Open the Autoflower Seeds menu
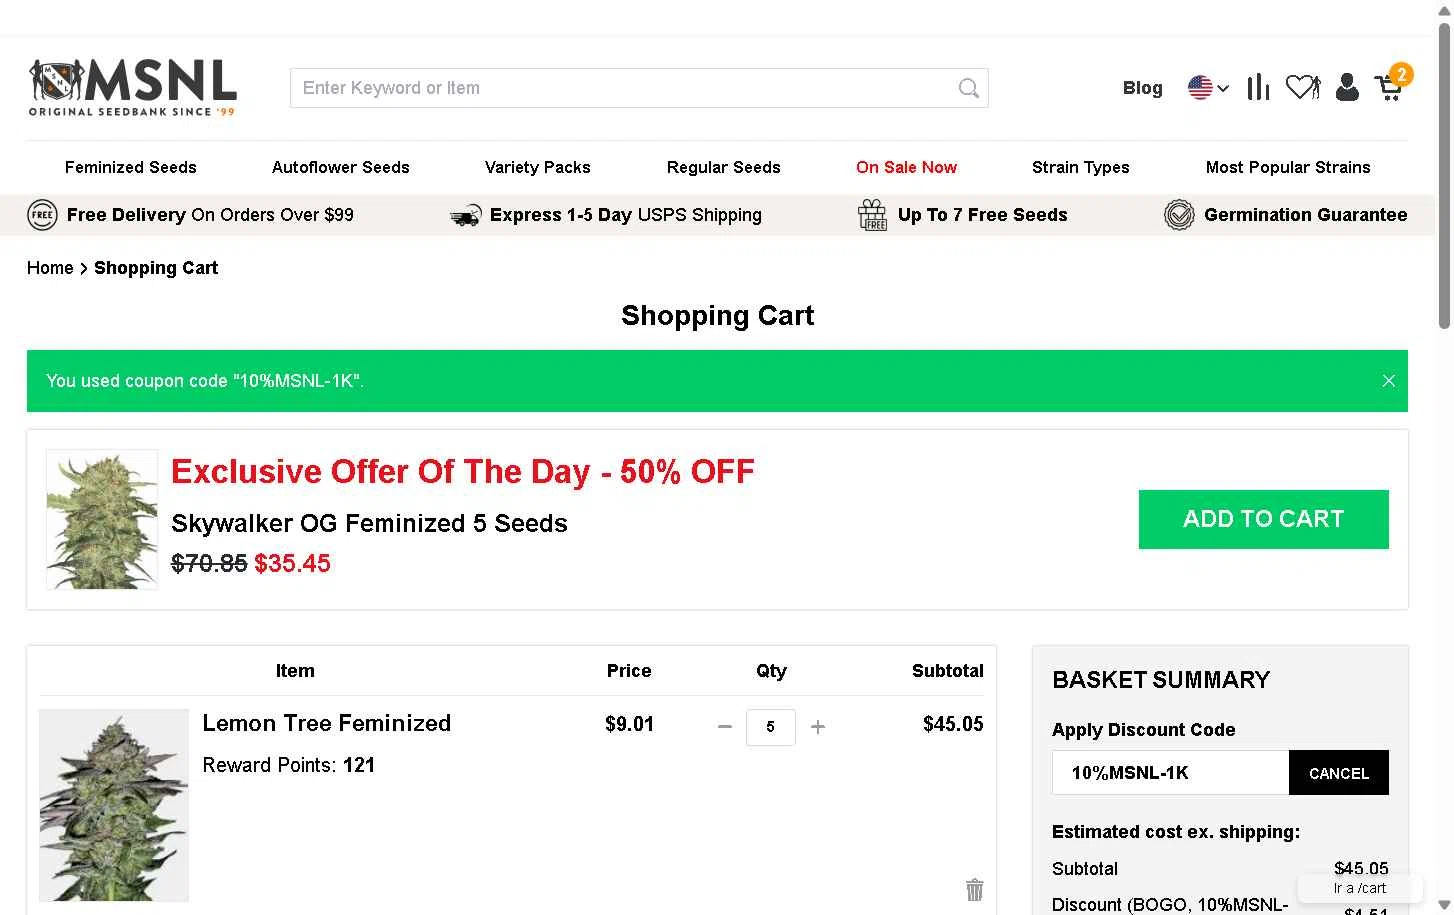1454x915 pixels. coord(341,167)
